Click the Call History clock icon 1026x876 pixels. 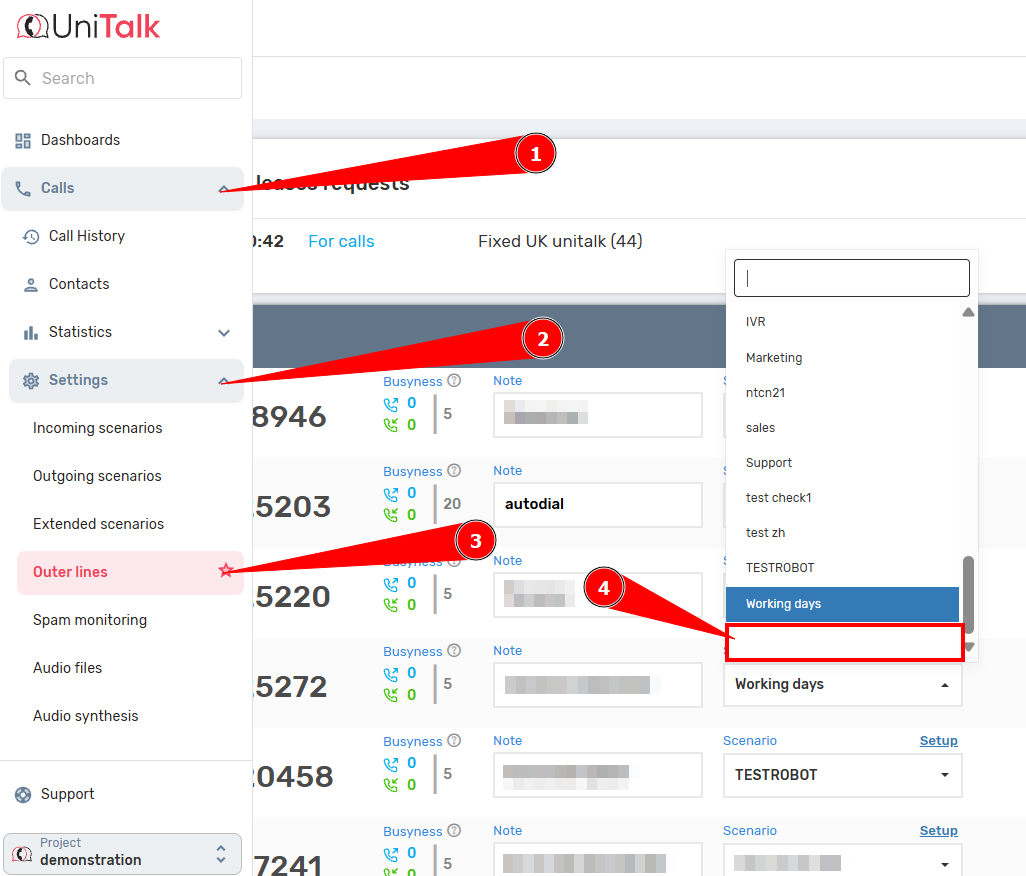pyautogui.click(x=31, y=237)
